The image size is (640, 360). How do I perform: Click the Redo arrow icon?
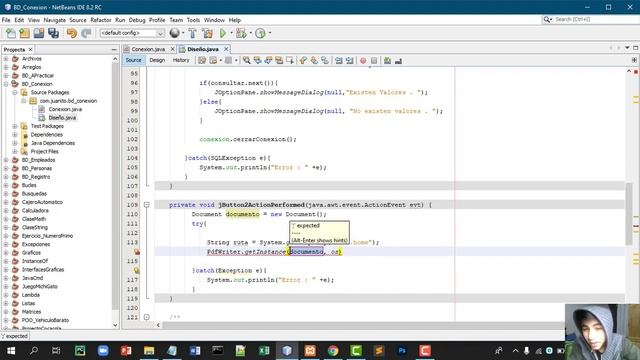[x=86, y=33]
